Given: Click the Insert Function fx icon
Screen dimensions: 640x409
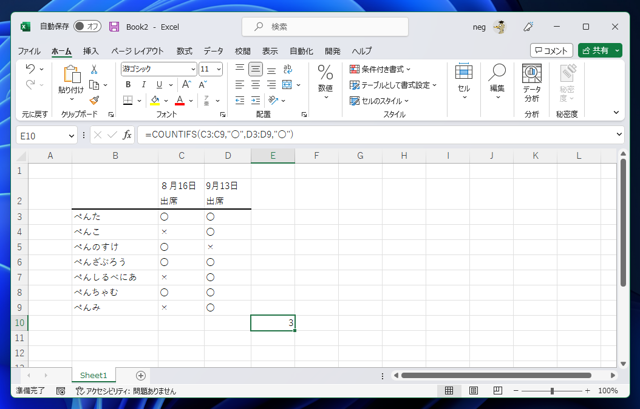Looking at the screenshot, I should (x=127, y=135).
